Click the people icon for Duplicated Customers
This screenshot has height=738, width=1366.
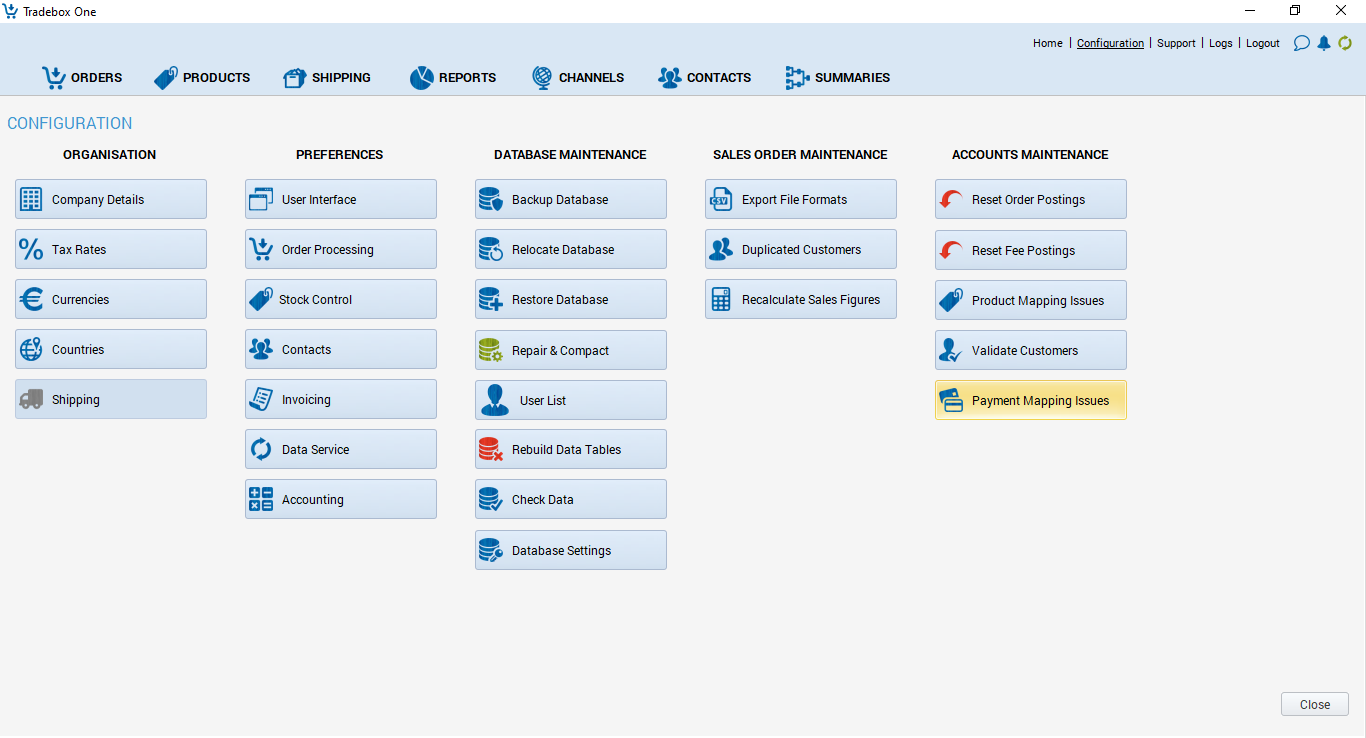(721, 249)
